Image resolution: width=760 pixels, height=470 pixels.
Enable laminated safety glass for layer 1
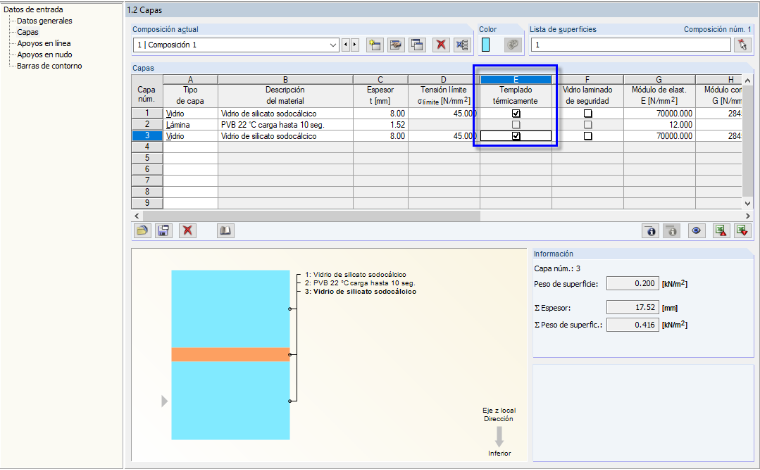click(588, 113)
